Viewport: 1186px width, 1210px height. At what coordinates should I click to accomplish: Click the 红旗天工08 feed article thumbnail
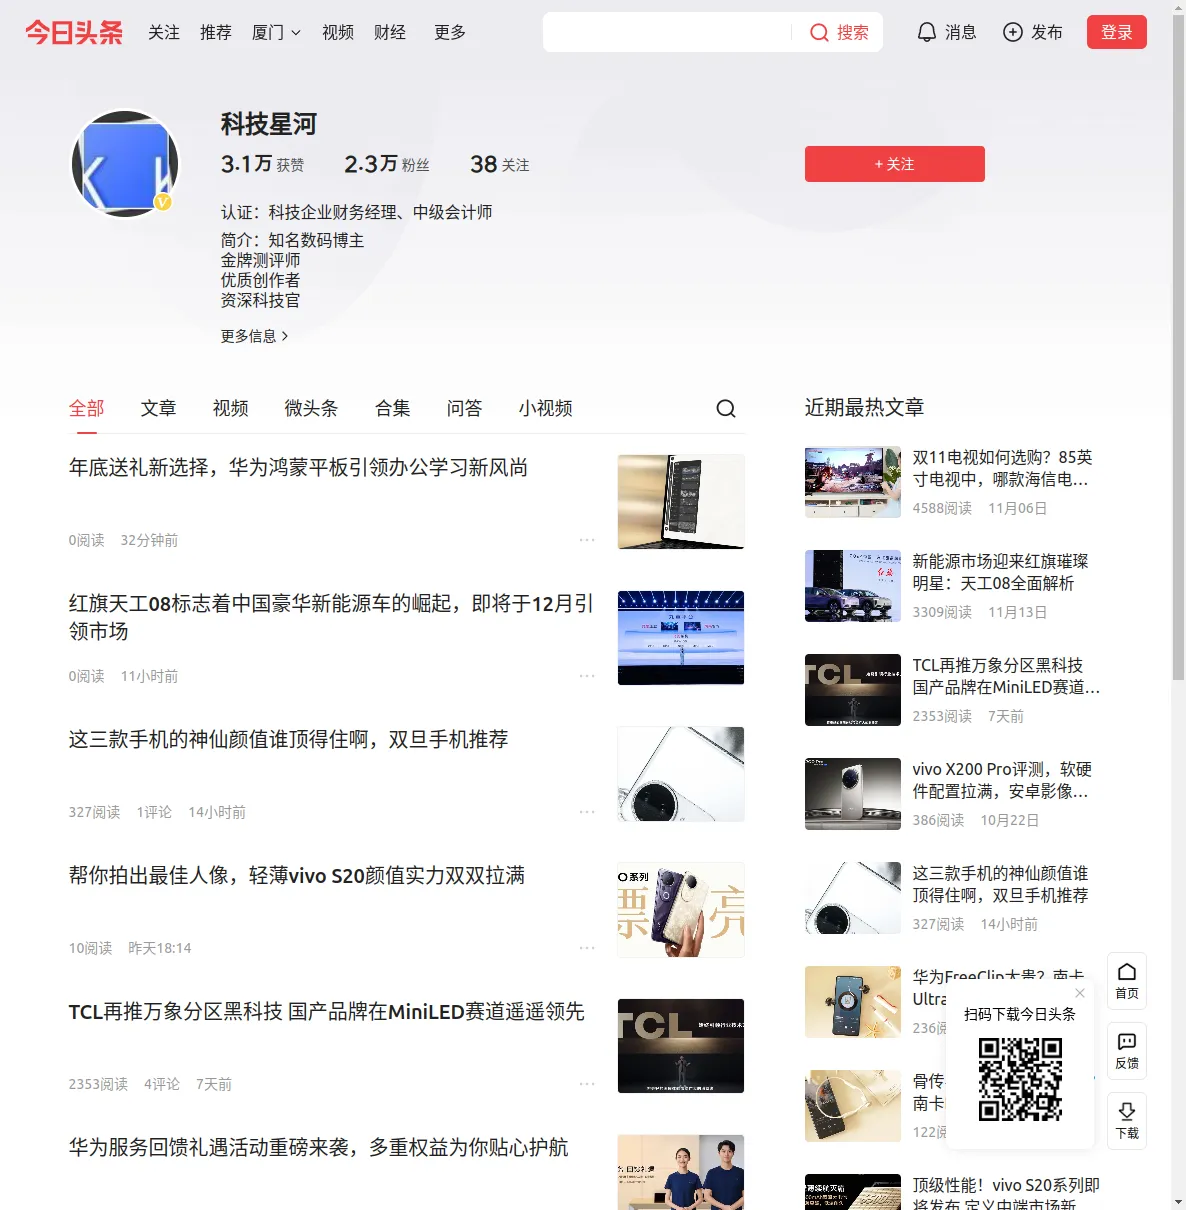coord(681,638)
